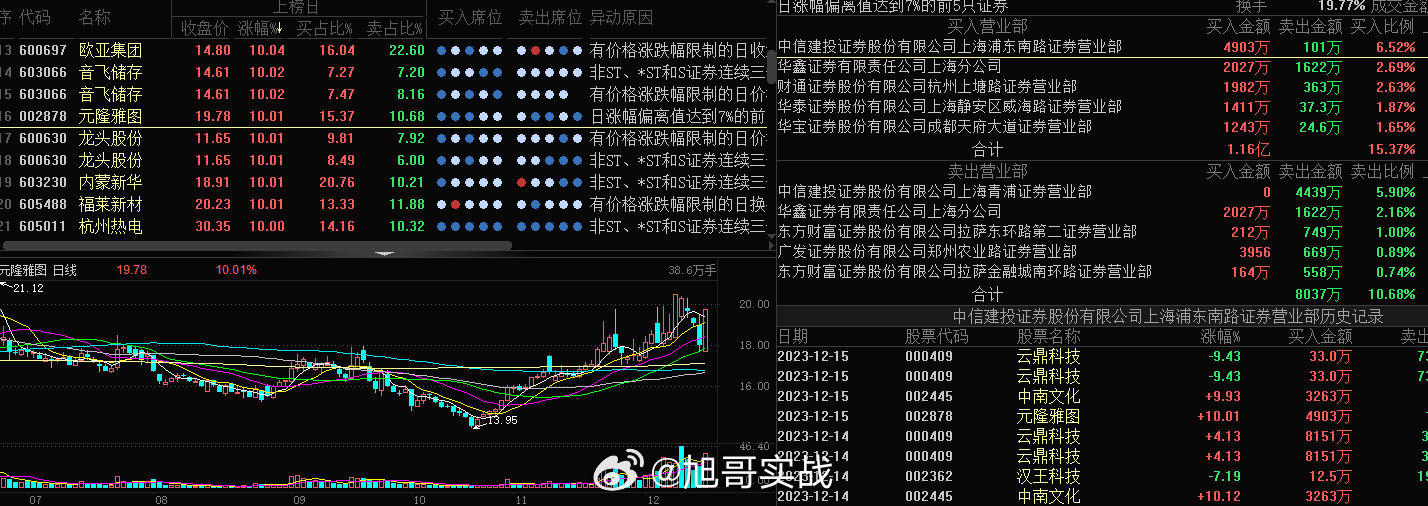Screen dimensions: 1428x506
Task: Click the 38.6万手 volume label
Action: point(692,270)
